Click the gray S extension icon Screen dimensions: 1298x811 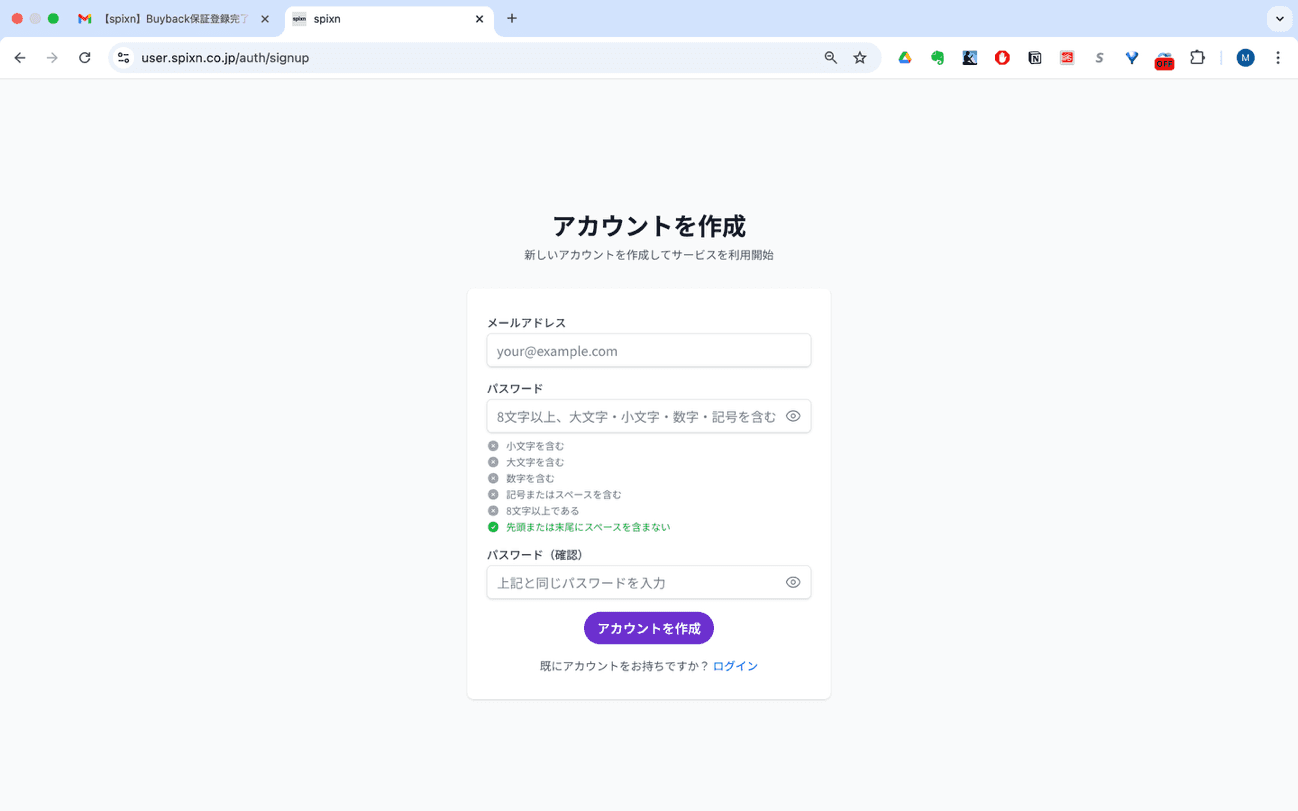tap(1099, 58)
